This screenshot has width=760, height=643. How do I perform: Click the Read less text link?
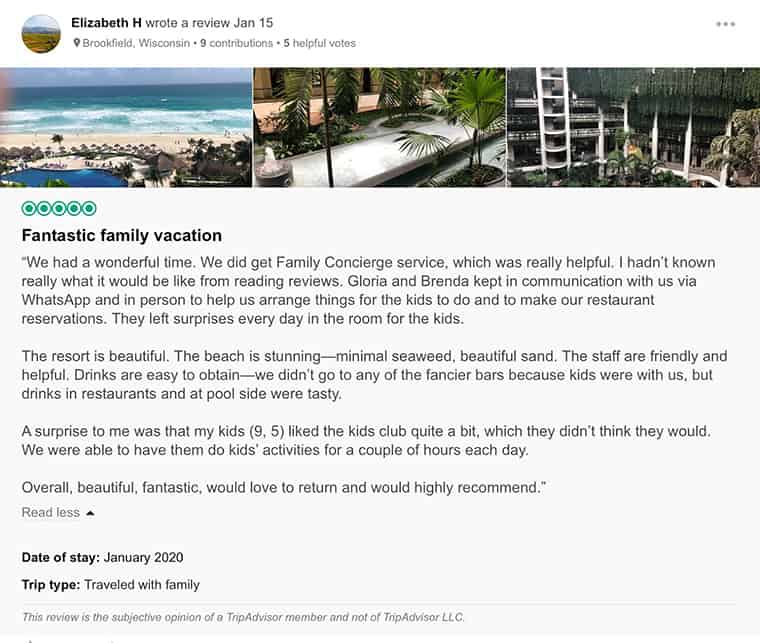[50, 512]
